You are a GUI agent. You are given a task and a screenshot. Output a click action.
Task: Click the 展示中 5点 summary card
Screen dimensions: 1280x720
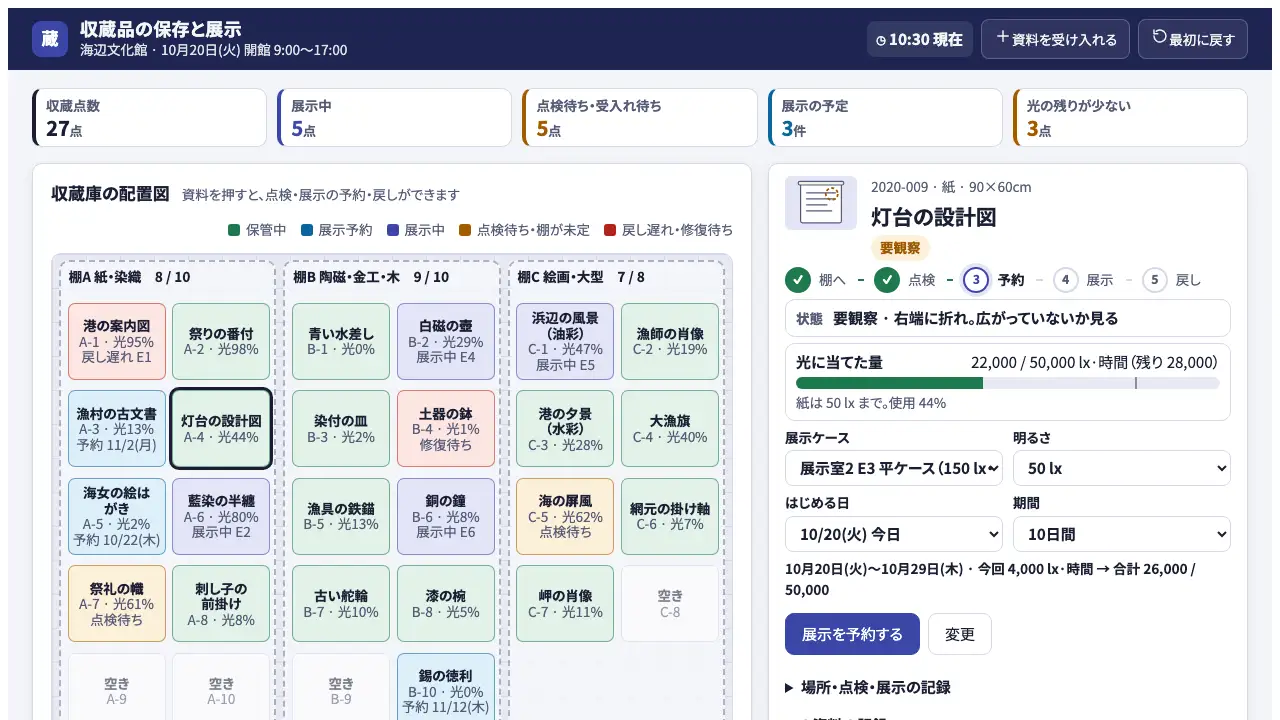coord(395,118)
